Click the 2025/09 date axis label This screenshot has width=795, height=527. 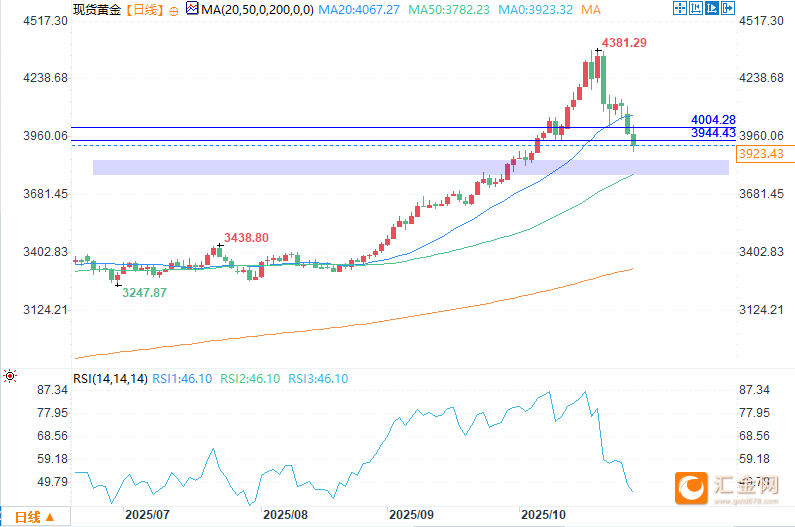411,515
